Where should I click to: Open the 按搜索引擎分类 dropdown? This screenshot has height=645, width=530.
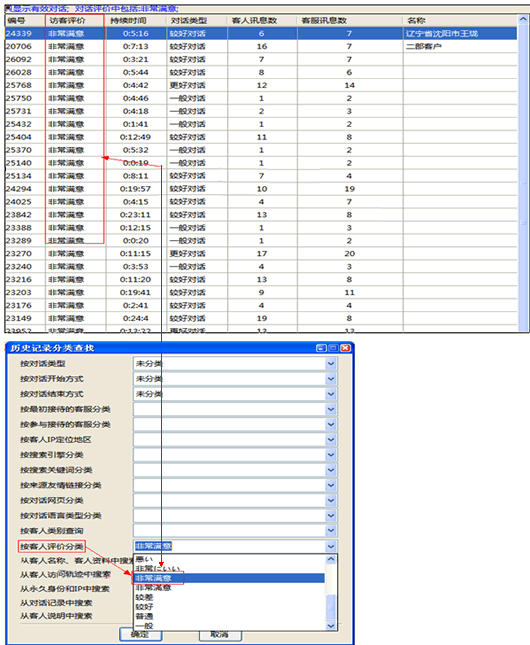click(x=331, y=455)
